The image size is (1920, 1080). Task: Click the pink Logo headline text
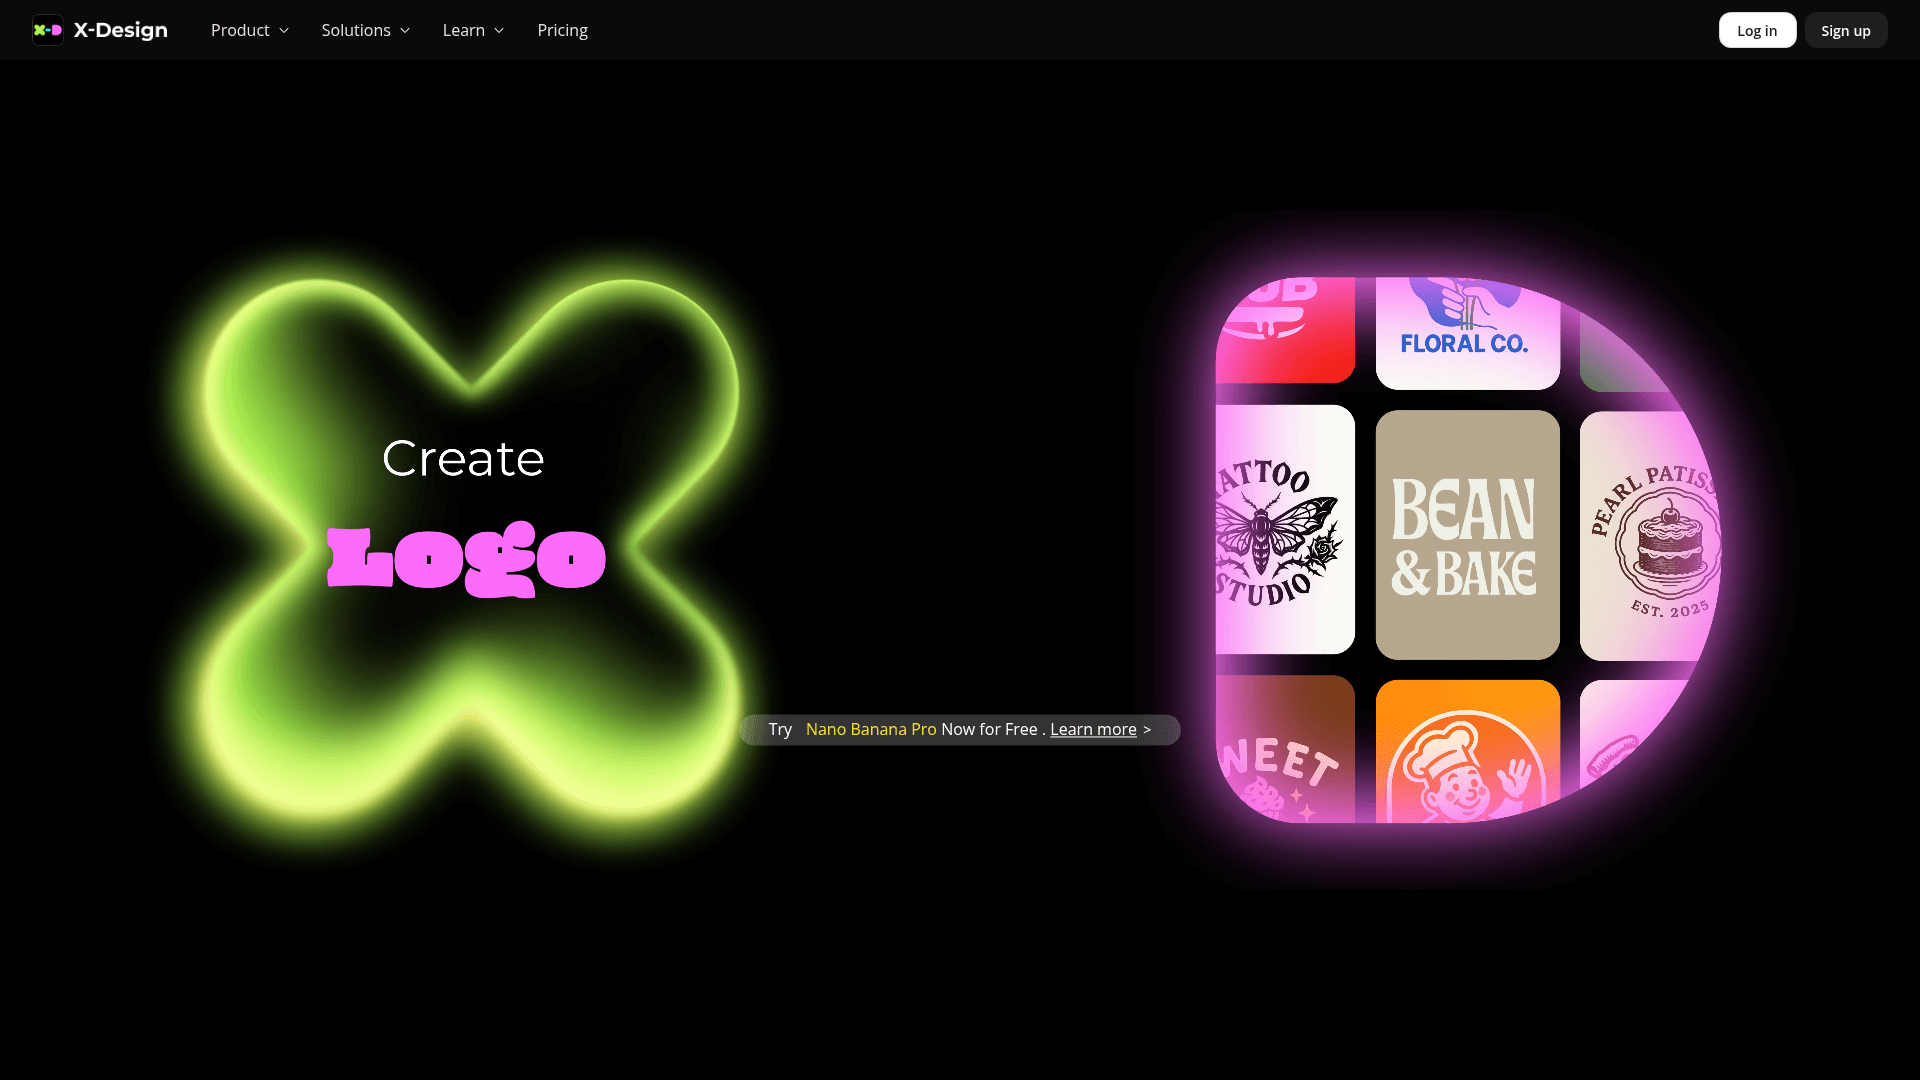coord(466,558)
